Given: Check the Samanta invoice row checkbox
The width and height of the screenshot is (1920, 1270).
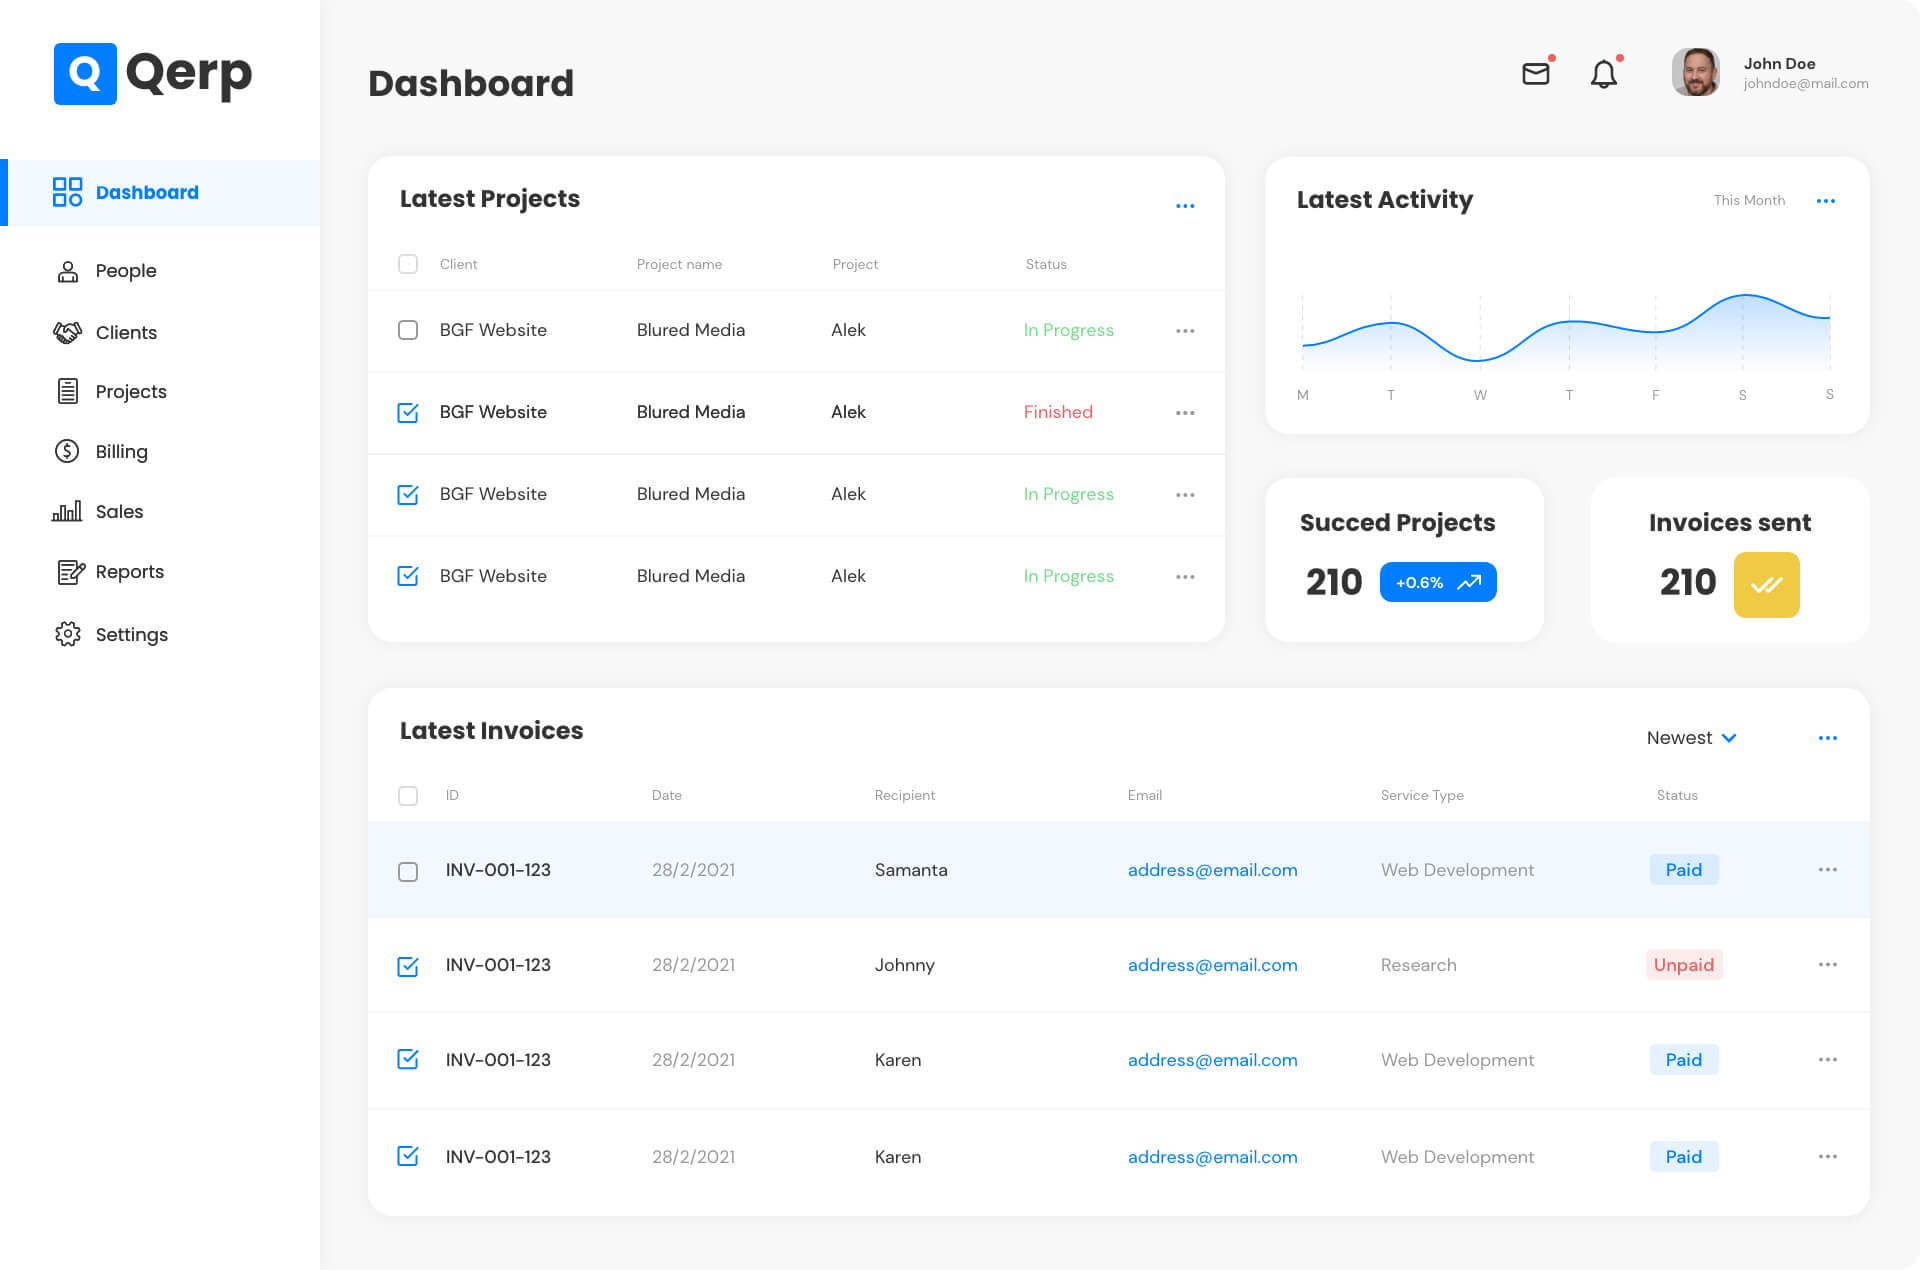Looking at the screenshot, I should (x=408, y=871).
